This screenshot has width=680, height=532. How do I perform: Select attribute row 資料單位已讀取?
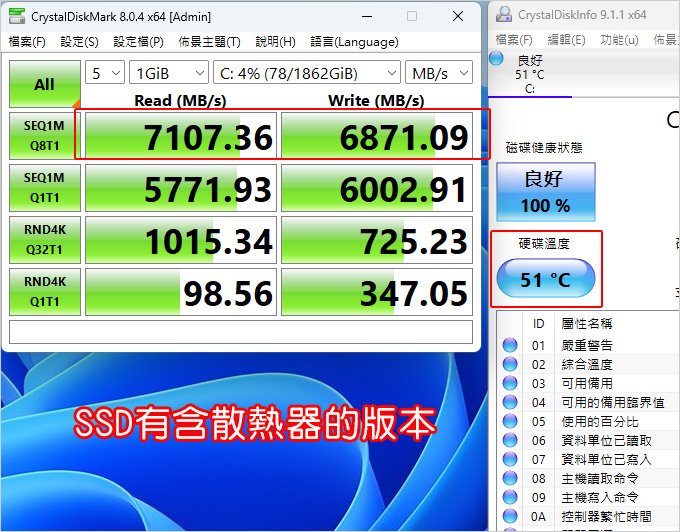coord(588,441)
